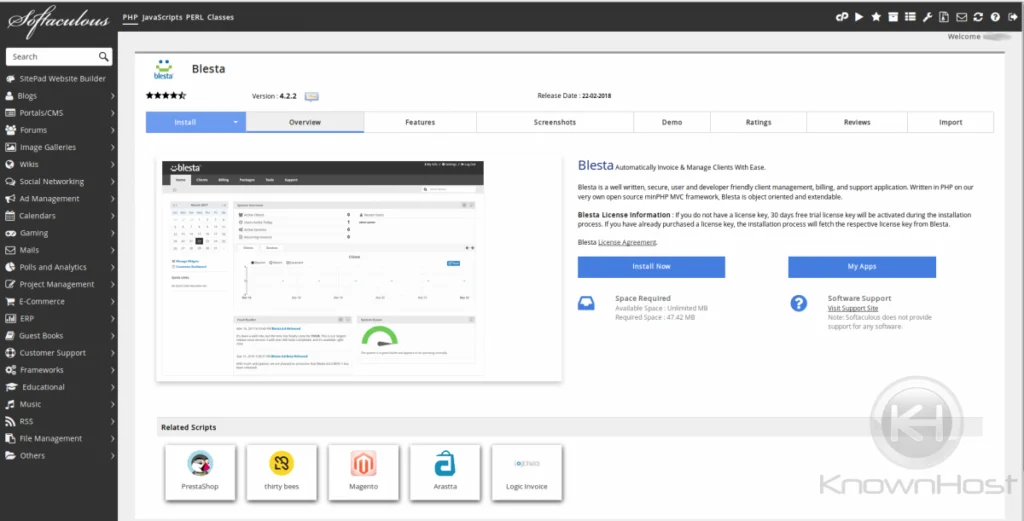This screenshot has width=1024, height=521.
Task: Open Arastta related script
Action: point(445,473)
